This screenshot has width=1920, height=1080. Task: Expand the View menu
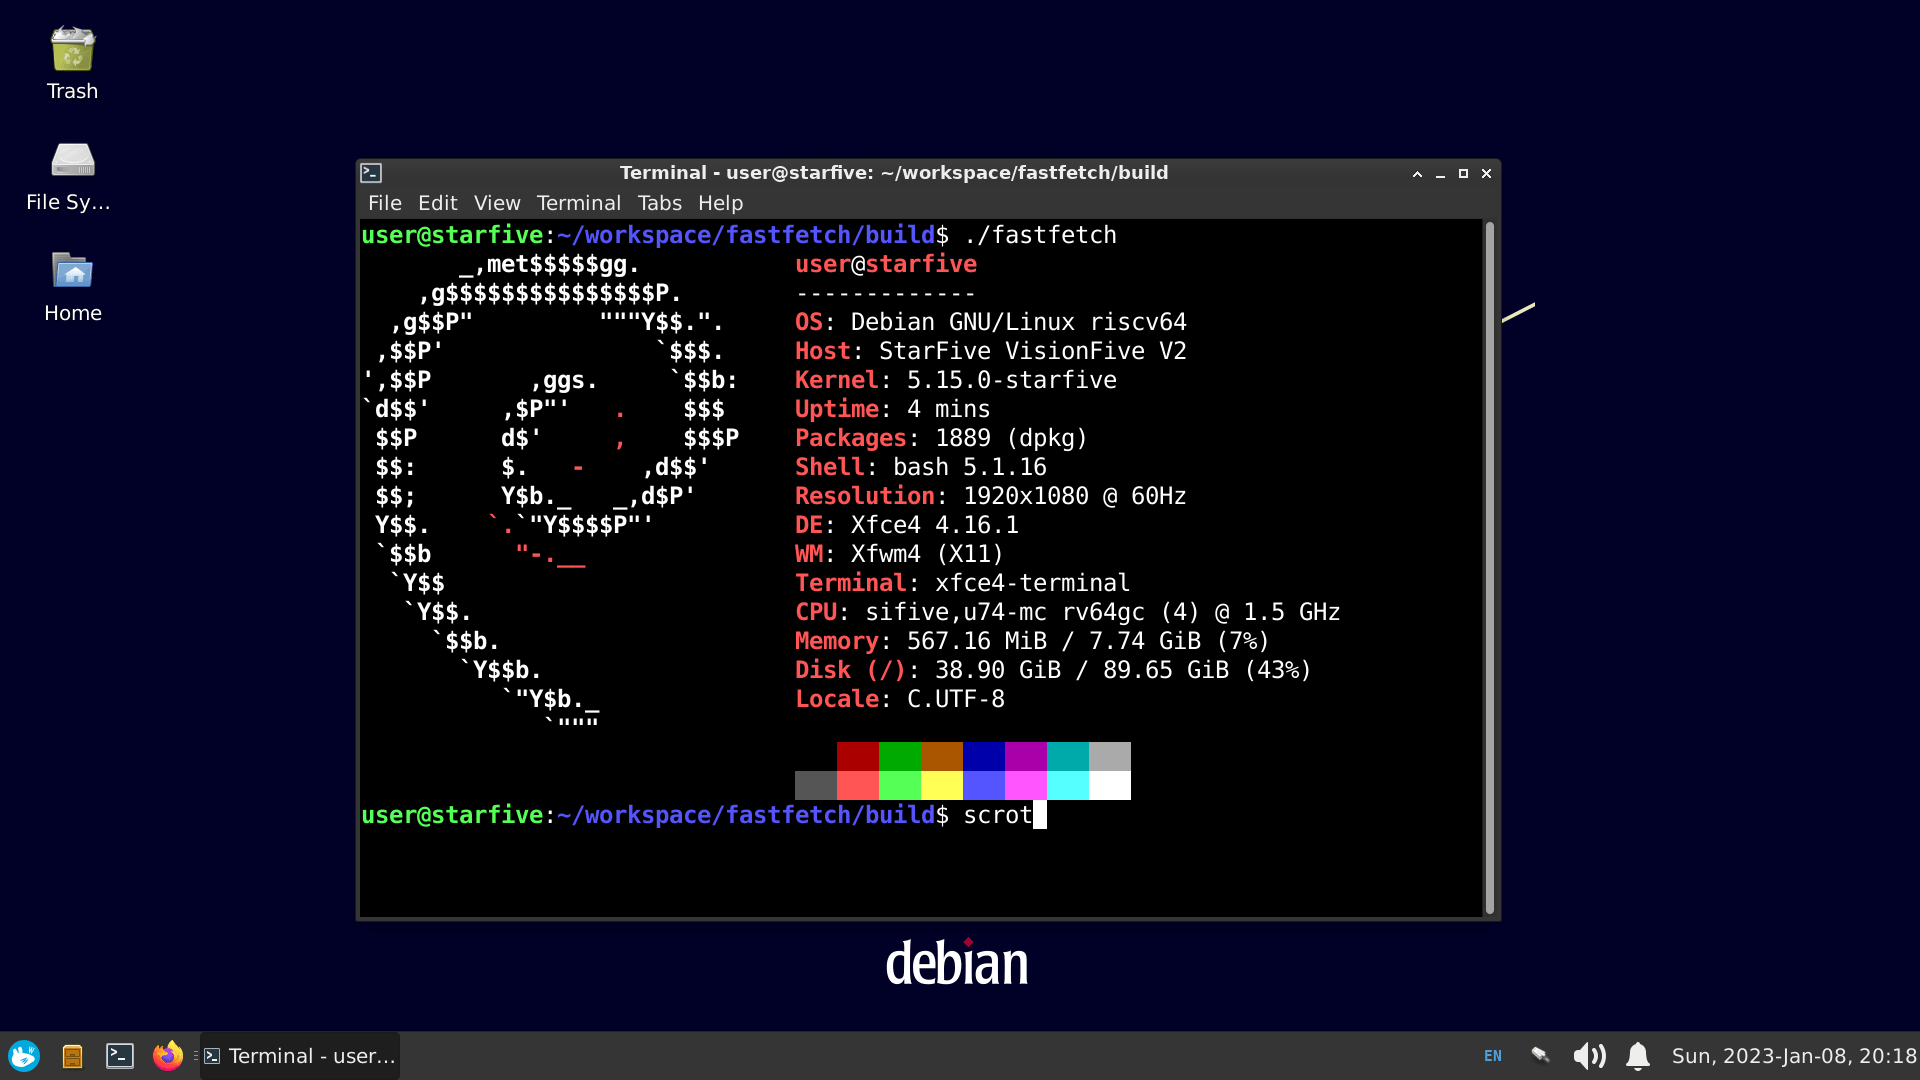(497, 203)
